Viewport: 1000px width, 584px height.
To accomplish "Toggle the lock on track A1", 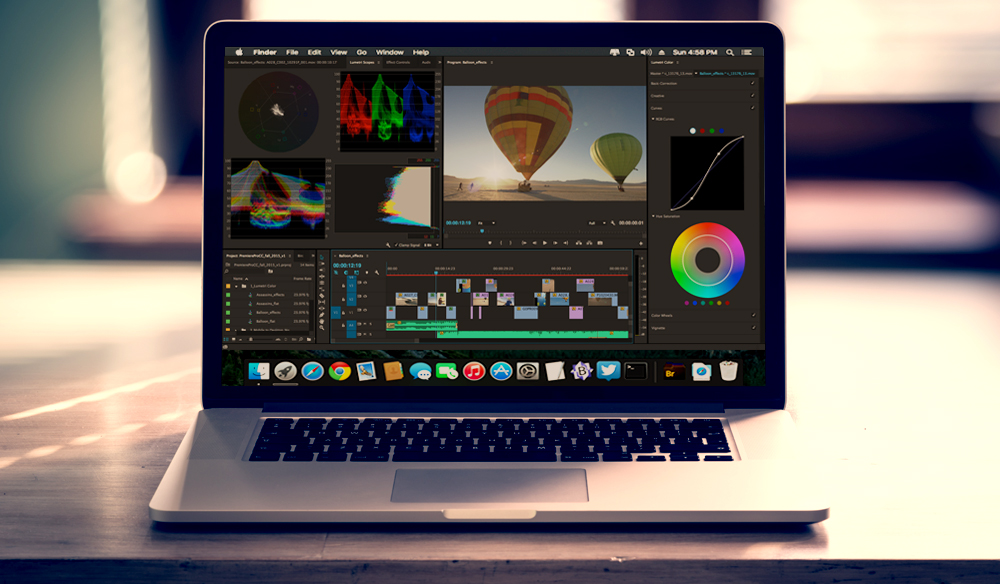I will pos(343,324).
